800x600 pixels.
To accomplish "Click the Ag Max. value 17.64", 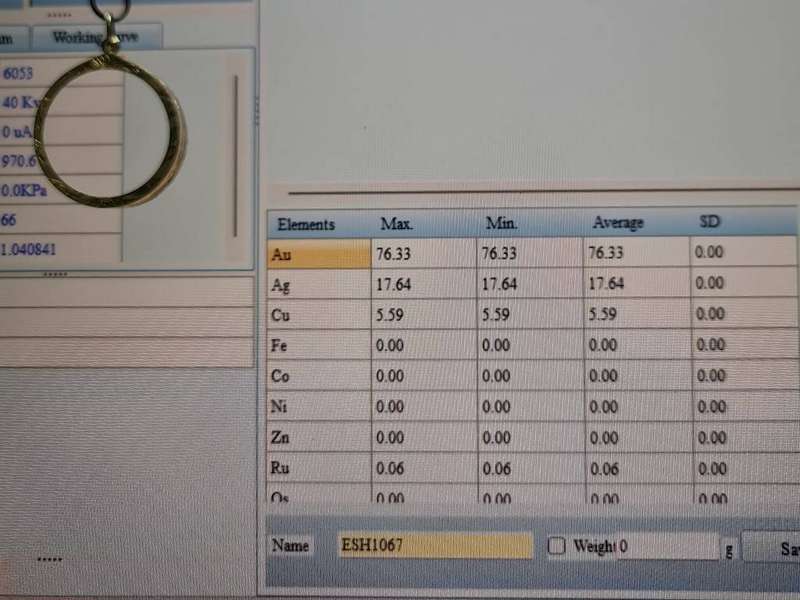I will 393,285.
